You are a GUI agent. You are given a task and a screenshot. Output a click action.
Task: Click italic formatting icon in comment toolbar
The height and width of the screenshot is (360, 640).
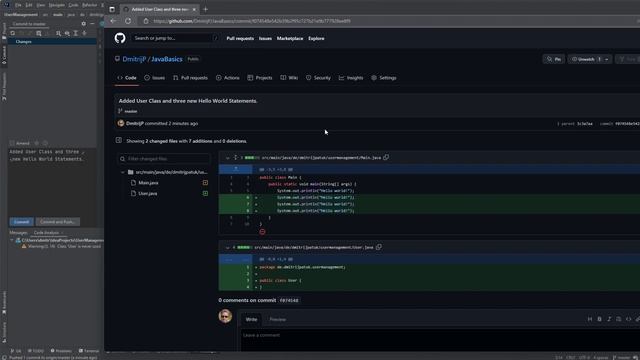(609, 319)
